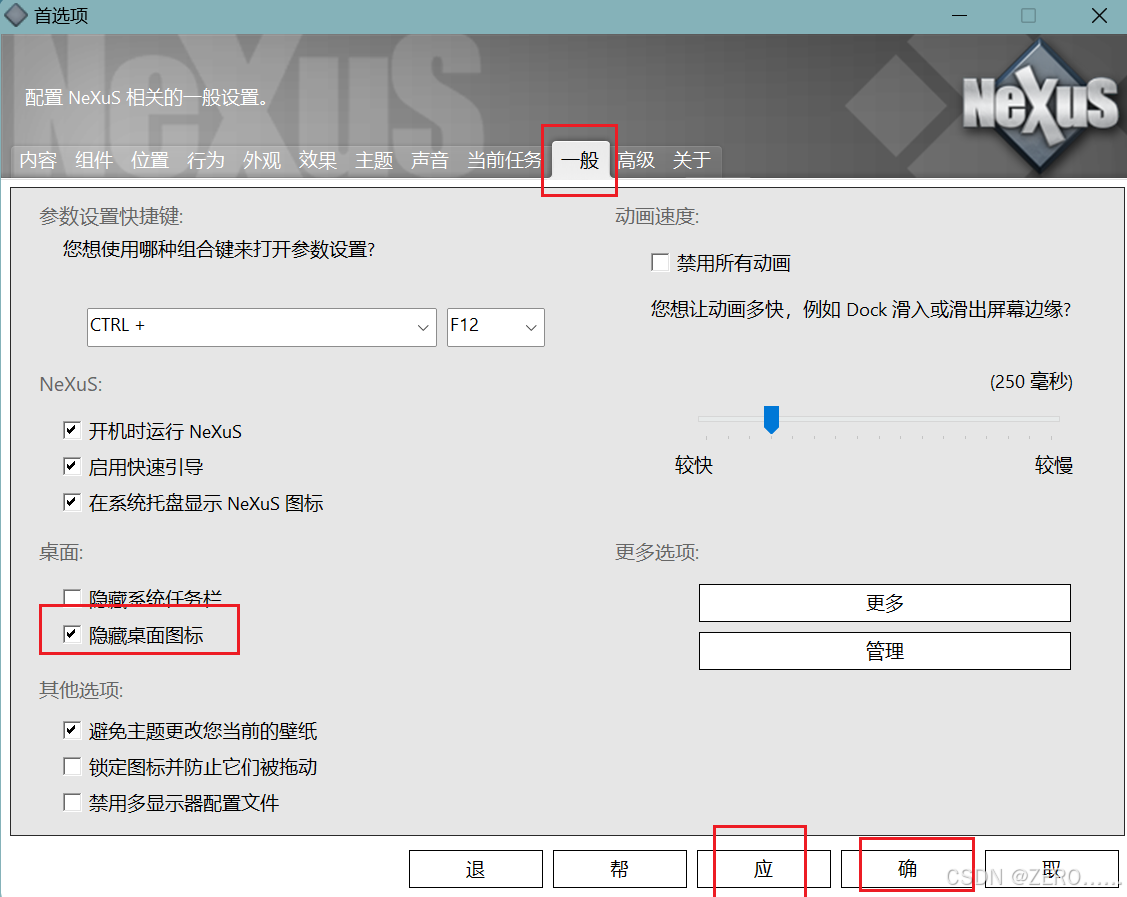1127x897 pixels.
Task: Enable 锁定图标并防止它们被拖动
Action: tap(72, 766)
